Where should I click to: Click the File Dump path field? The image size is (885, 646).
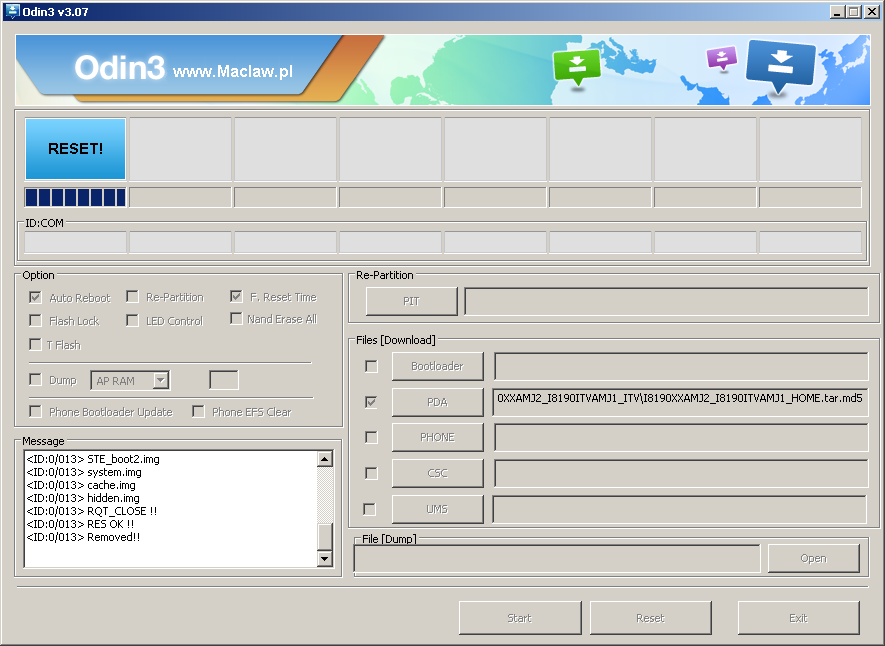pos(557,559)
